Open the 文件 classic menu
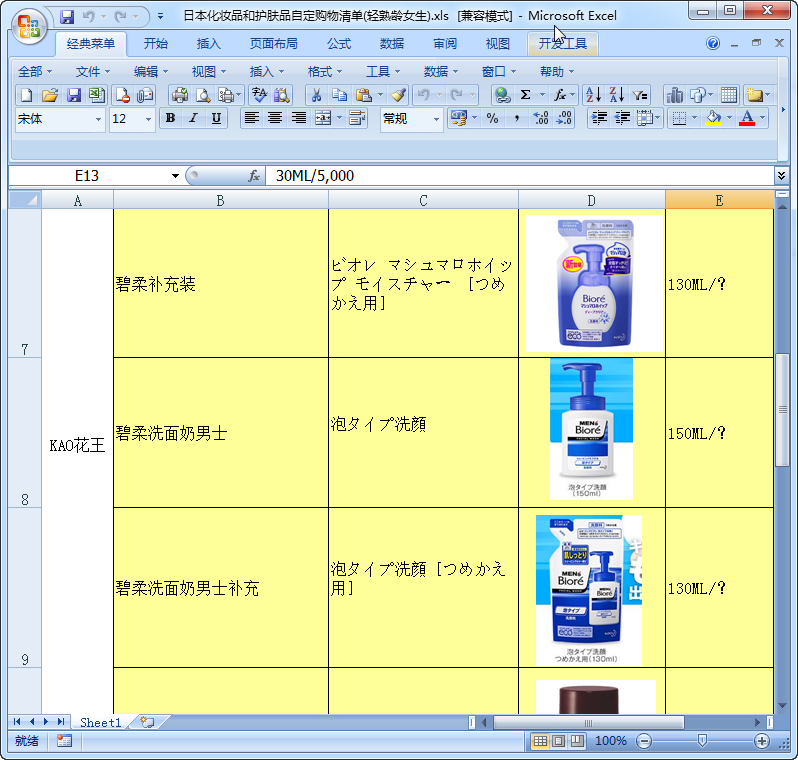Viewport: 798px width, 760px height. pyautogui.click(x=93, y=72)
